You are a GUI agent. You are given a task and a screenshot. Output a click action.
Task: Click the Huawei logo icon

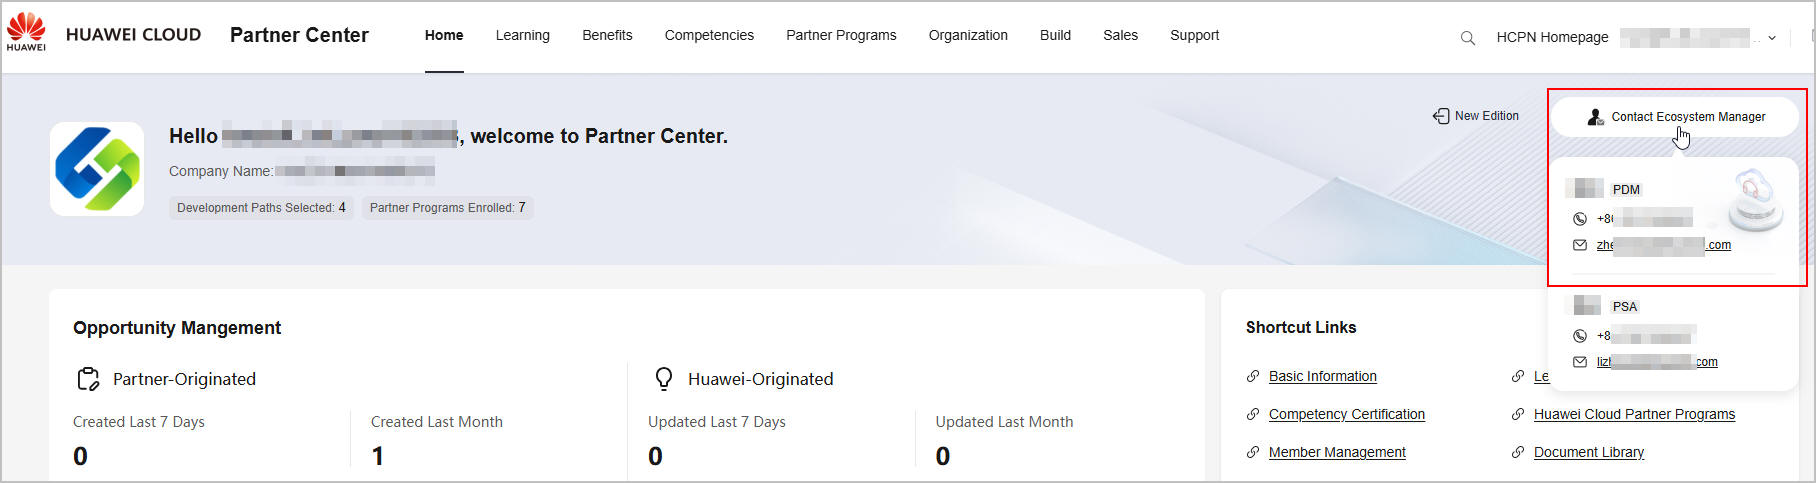[26, 31]
